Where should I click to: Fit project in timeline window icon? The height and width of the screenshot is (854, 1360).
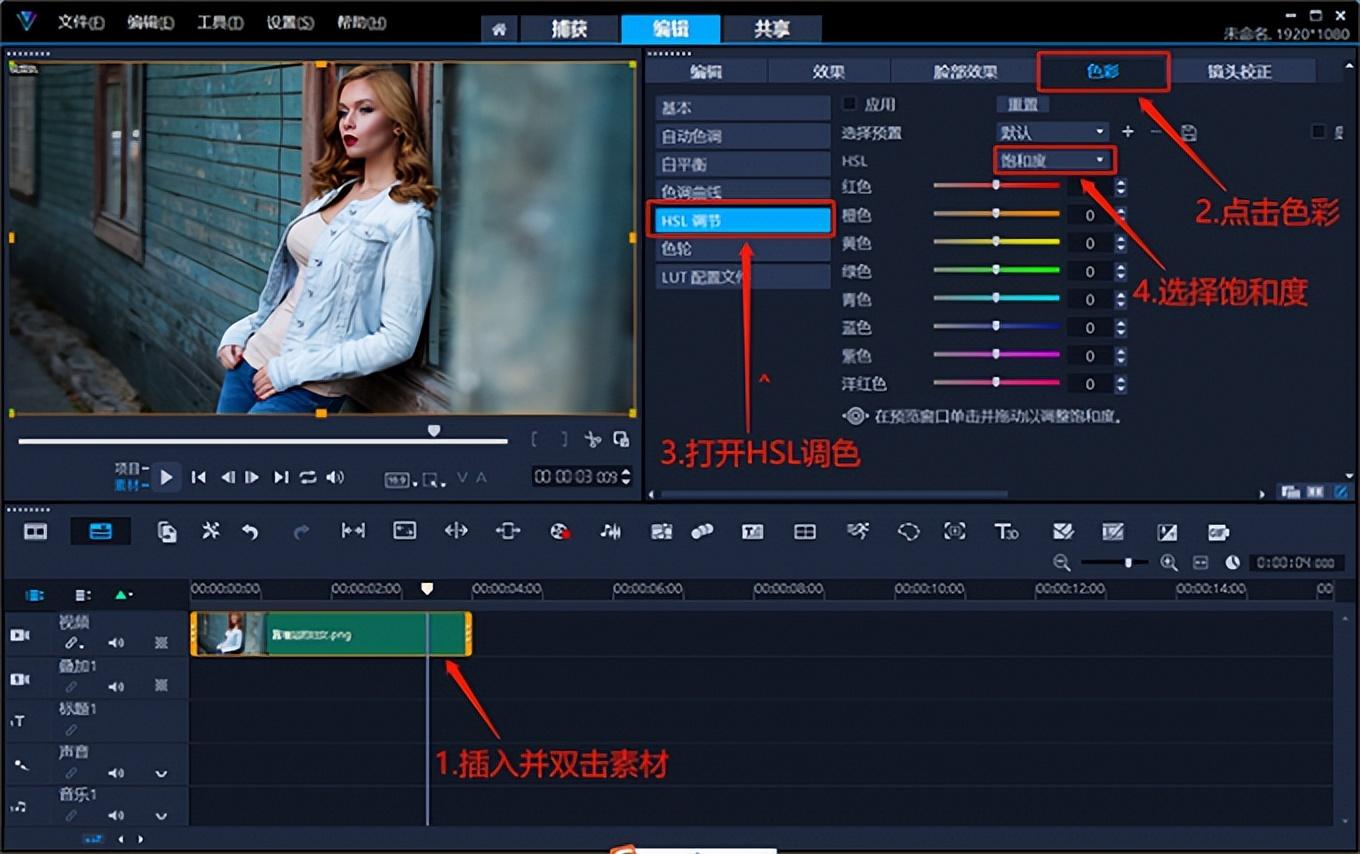tap(1201, 563)
